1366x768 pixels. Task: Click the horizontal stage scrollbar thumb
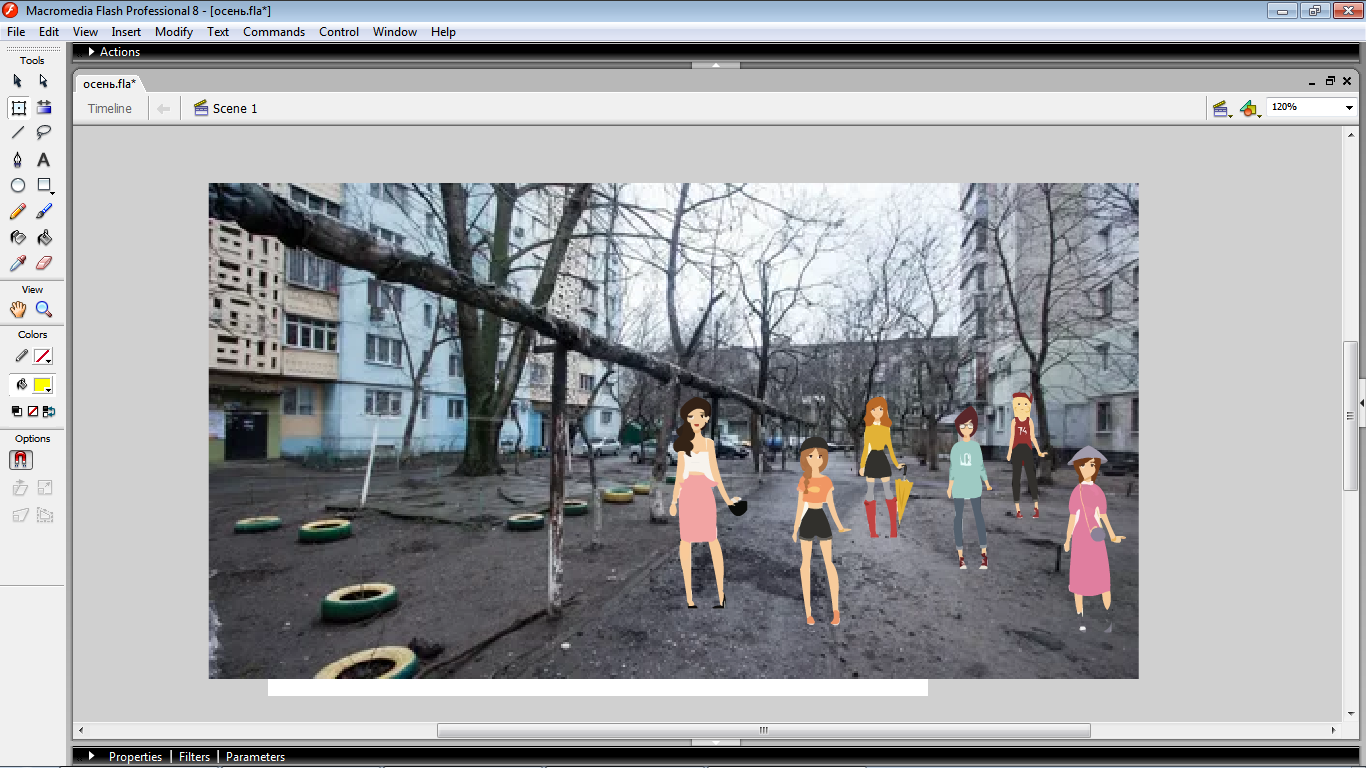[764, 730]
